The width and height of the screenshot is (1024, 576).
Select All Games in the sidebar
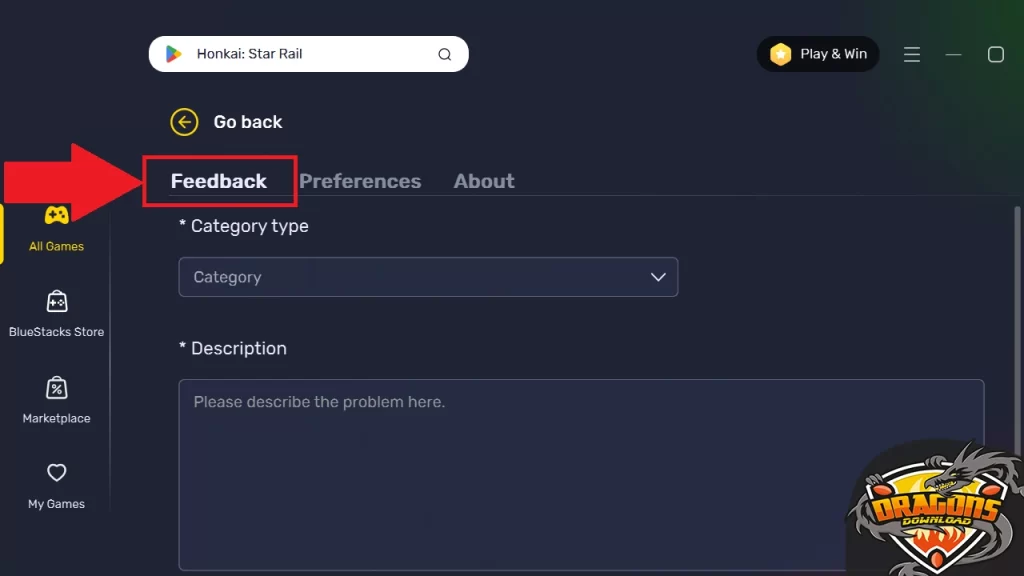(55, 225)
